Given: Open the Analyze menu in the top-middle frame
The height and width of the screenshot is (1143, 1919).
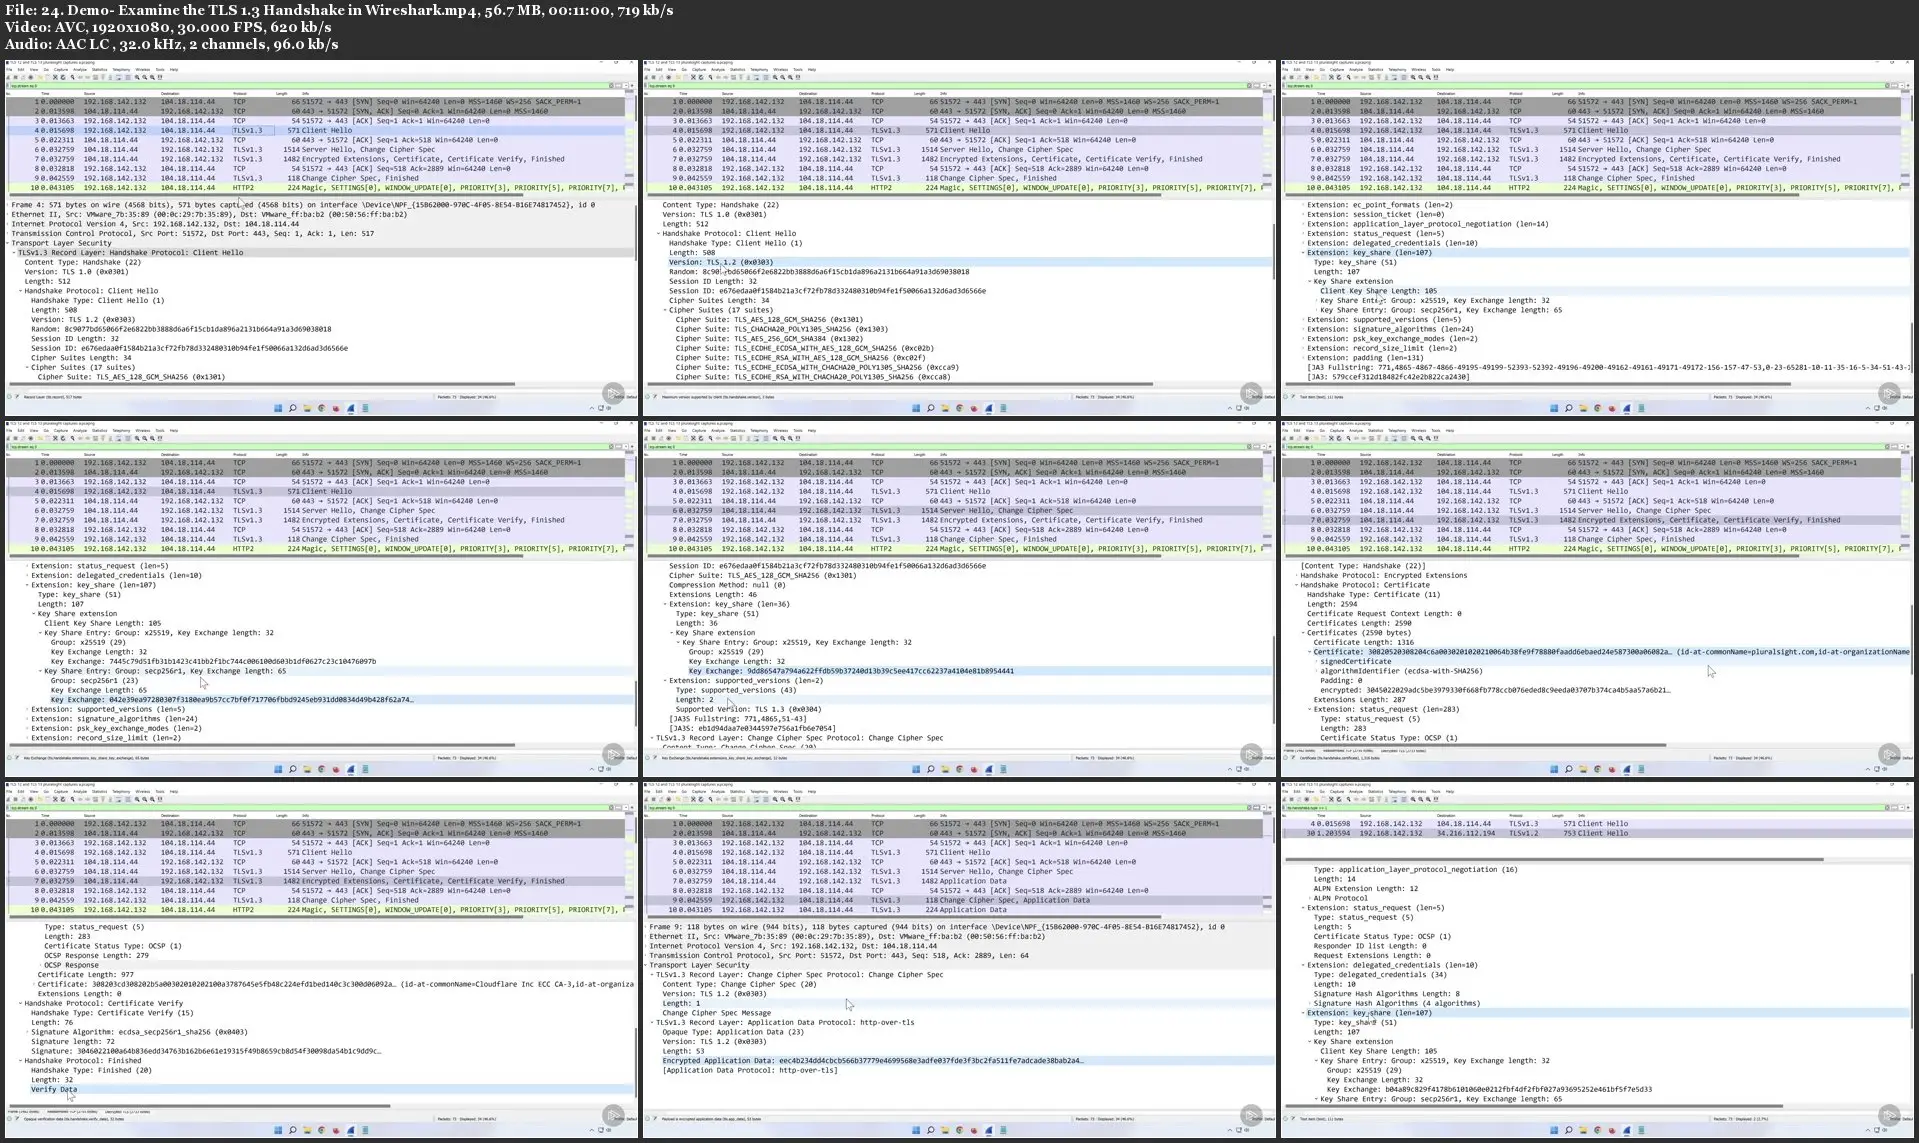Looking at the screenshot, I should 718,70.
